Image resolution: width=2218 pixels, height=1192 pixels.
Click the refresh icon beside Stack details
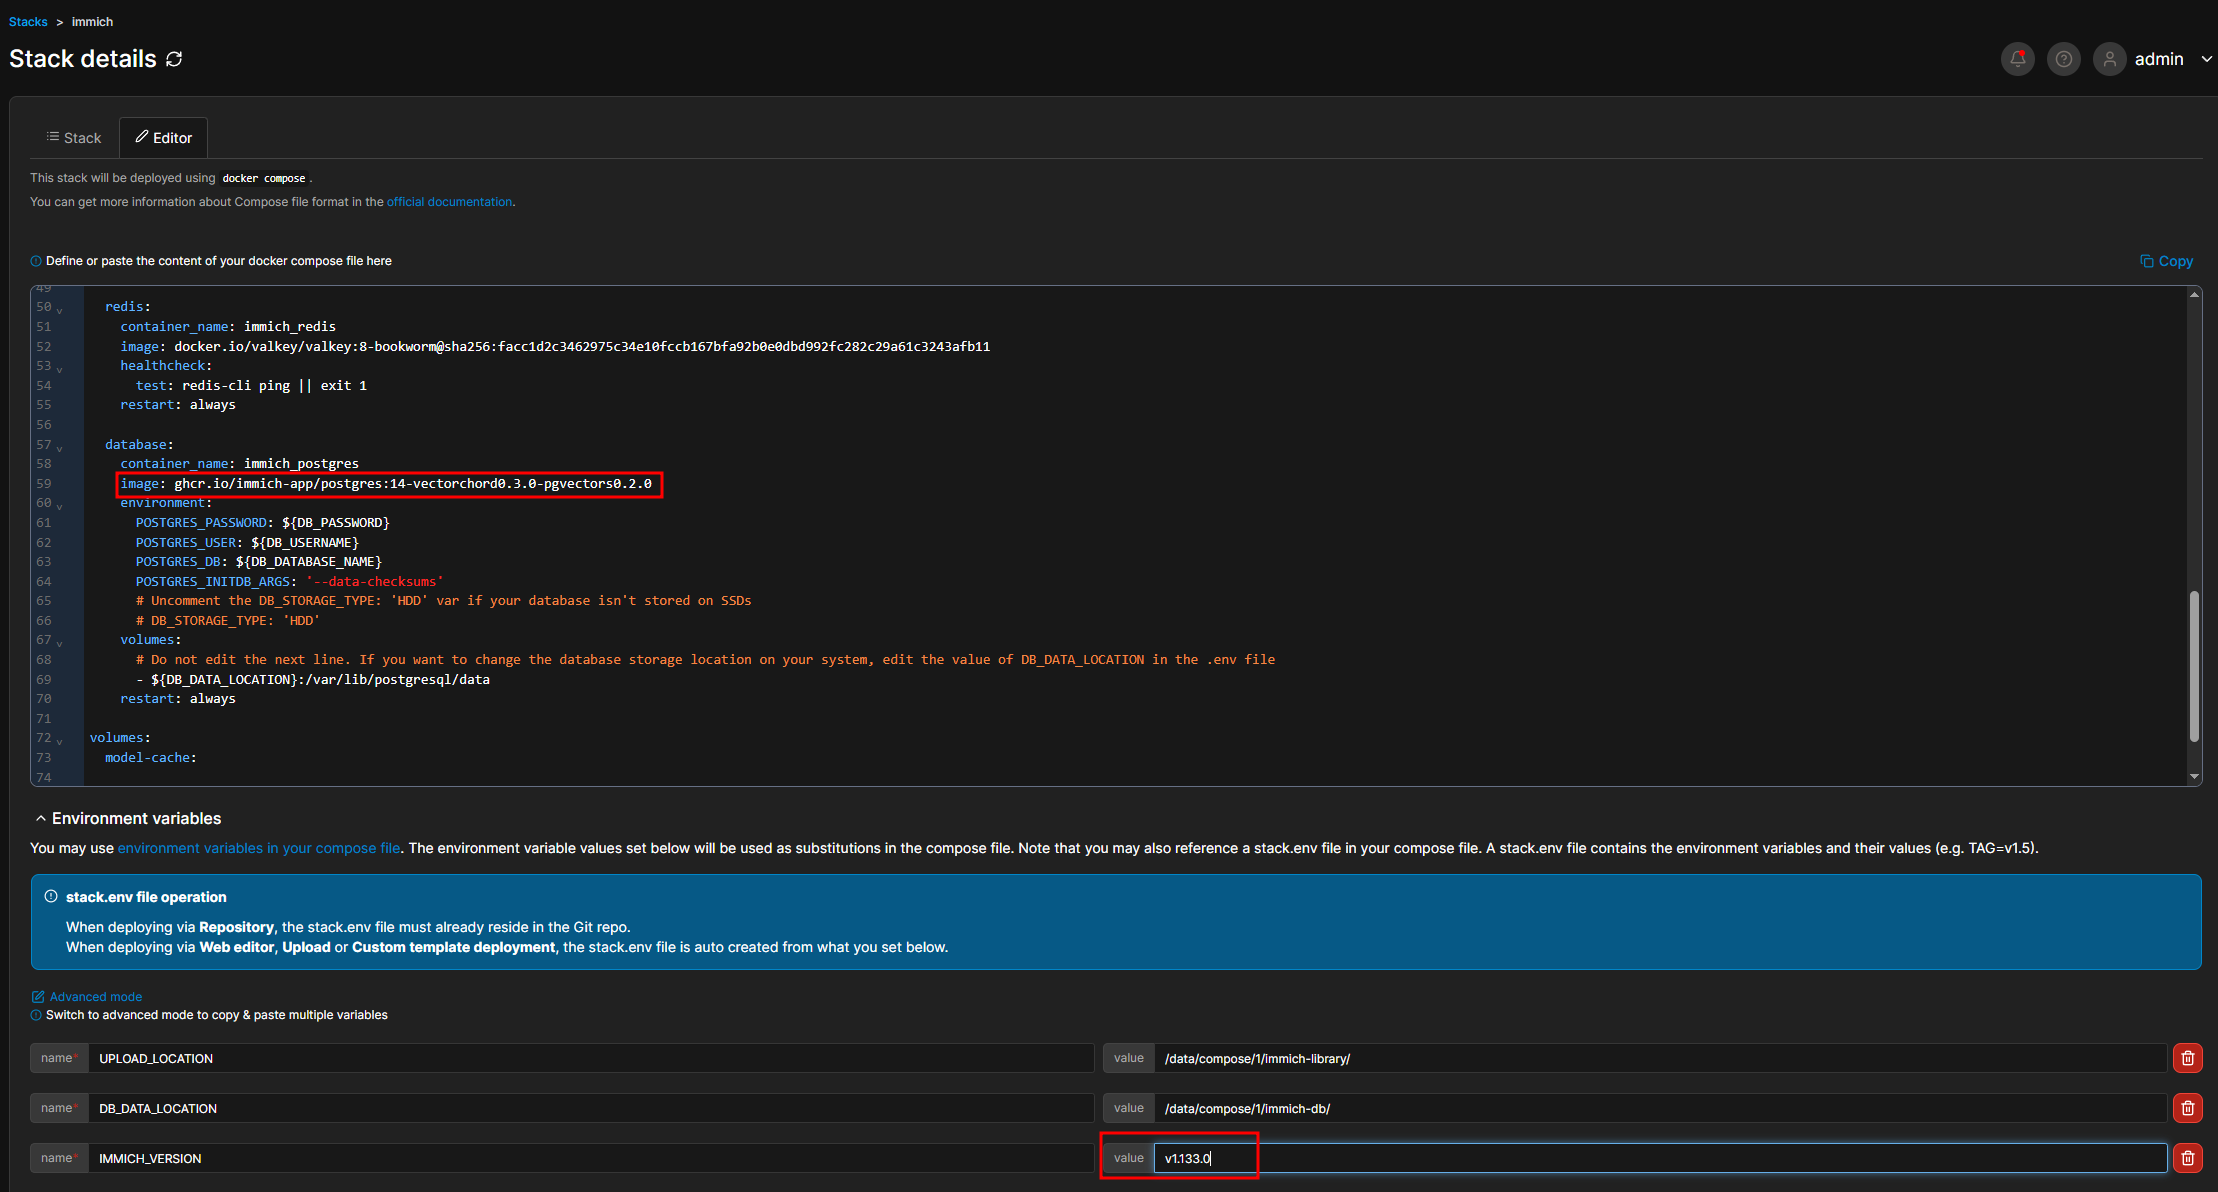pos(174,60)
